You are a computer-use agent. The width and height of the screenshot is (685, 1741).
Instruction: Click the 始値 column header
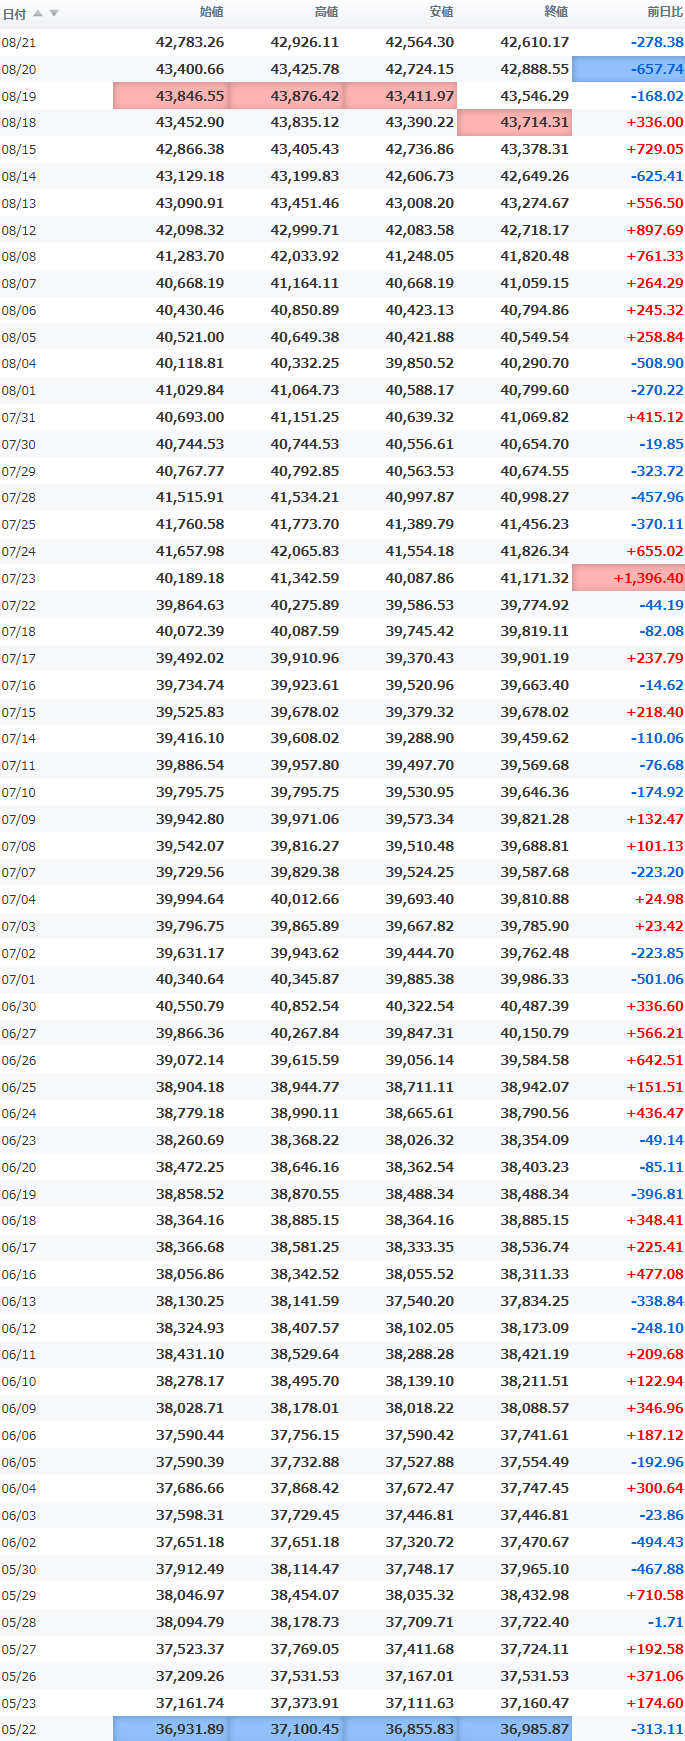[212, 12]
